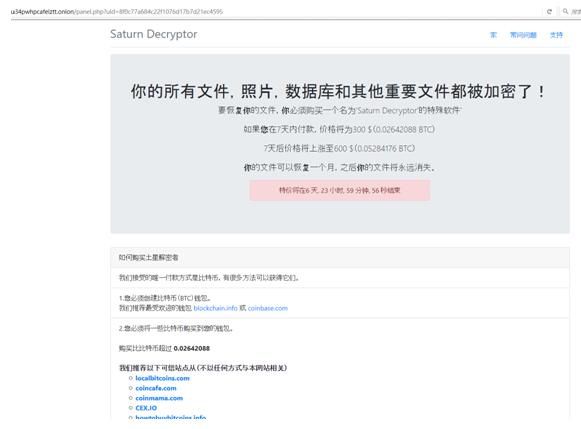581x429 pixels.
Task: Click the Saturn Decryptor site title
Action: click(x=153, y=34)
